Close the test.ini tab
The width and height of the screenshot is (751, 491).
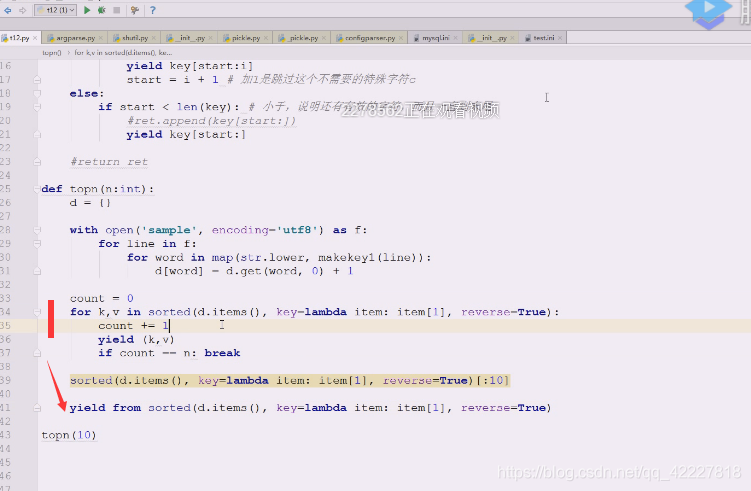[x=560, y=38]
